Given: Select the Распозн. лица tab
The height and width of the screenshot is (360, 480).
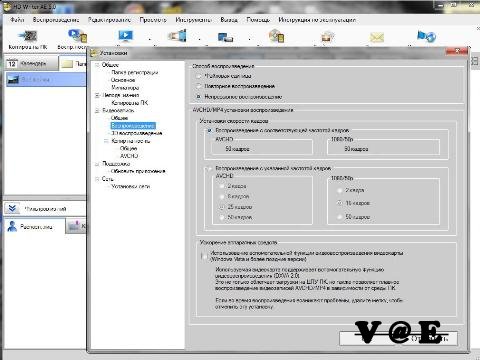Looking at the screenshot, I should tap(34, 227).
